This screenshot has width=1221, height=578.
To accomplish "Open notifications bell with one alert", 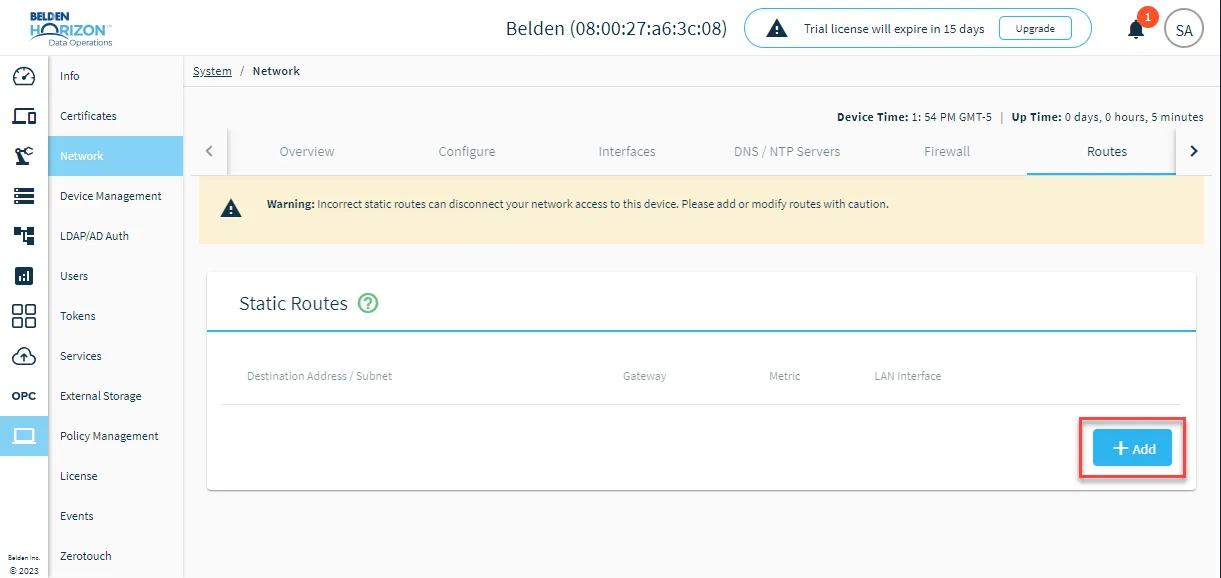I will pos(1136,29).
